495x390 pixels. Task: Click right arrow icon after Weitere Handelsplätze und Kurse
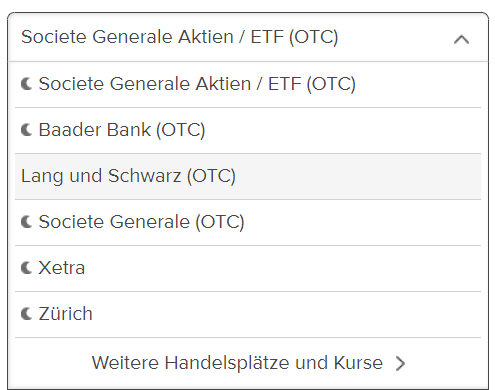(x=400, y=363)
